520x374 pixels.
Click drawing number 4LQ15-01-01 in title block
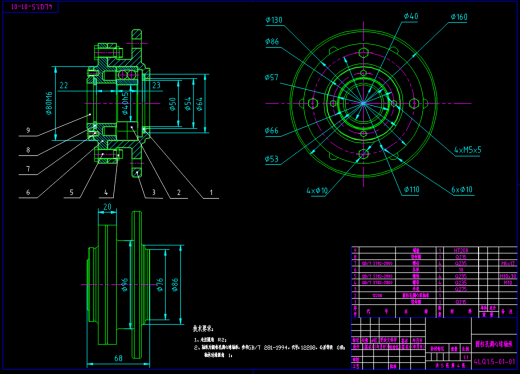(494, 362)
